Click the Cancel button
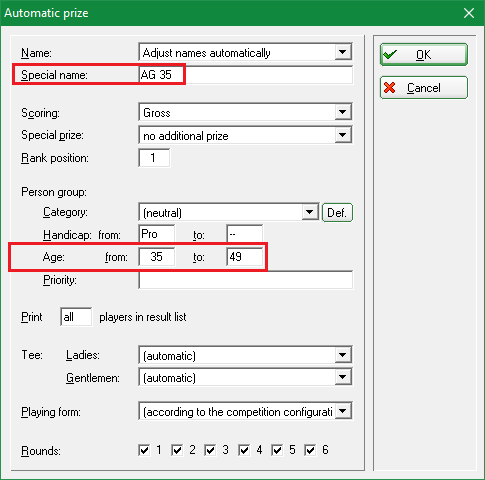This screenshot has width=485, height=480. (x=424, y=88)
